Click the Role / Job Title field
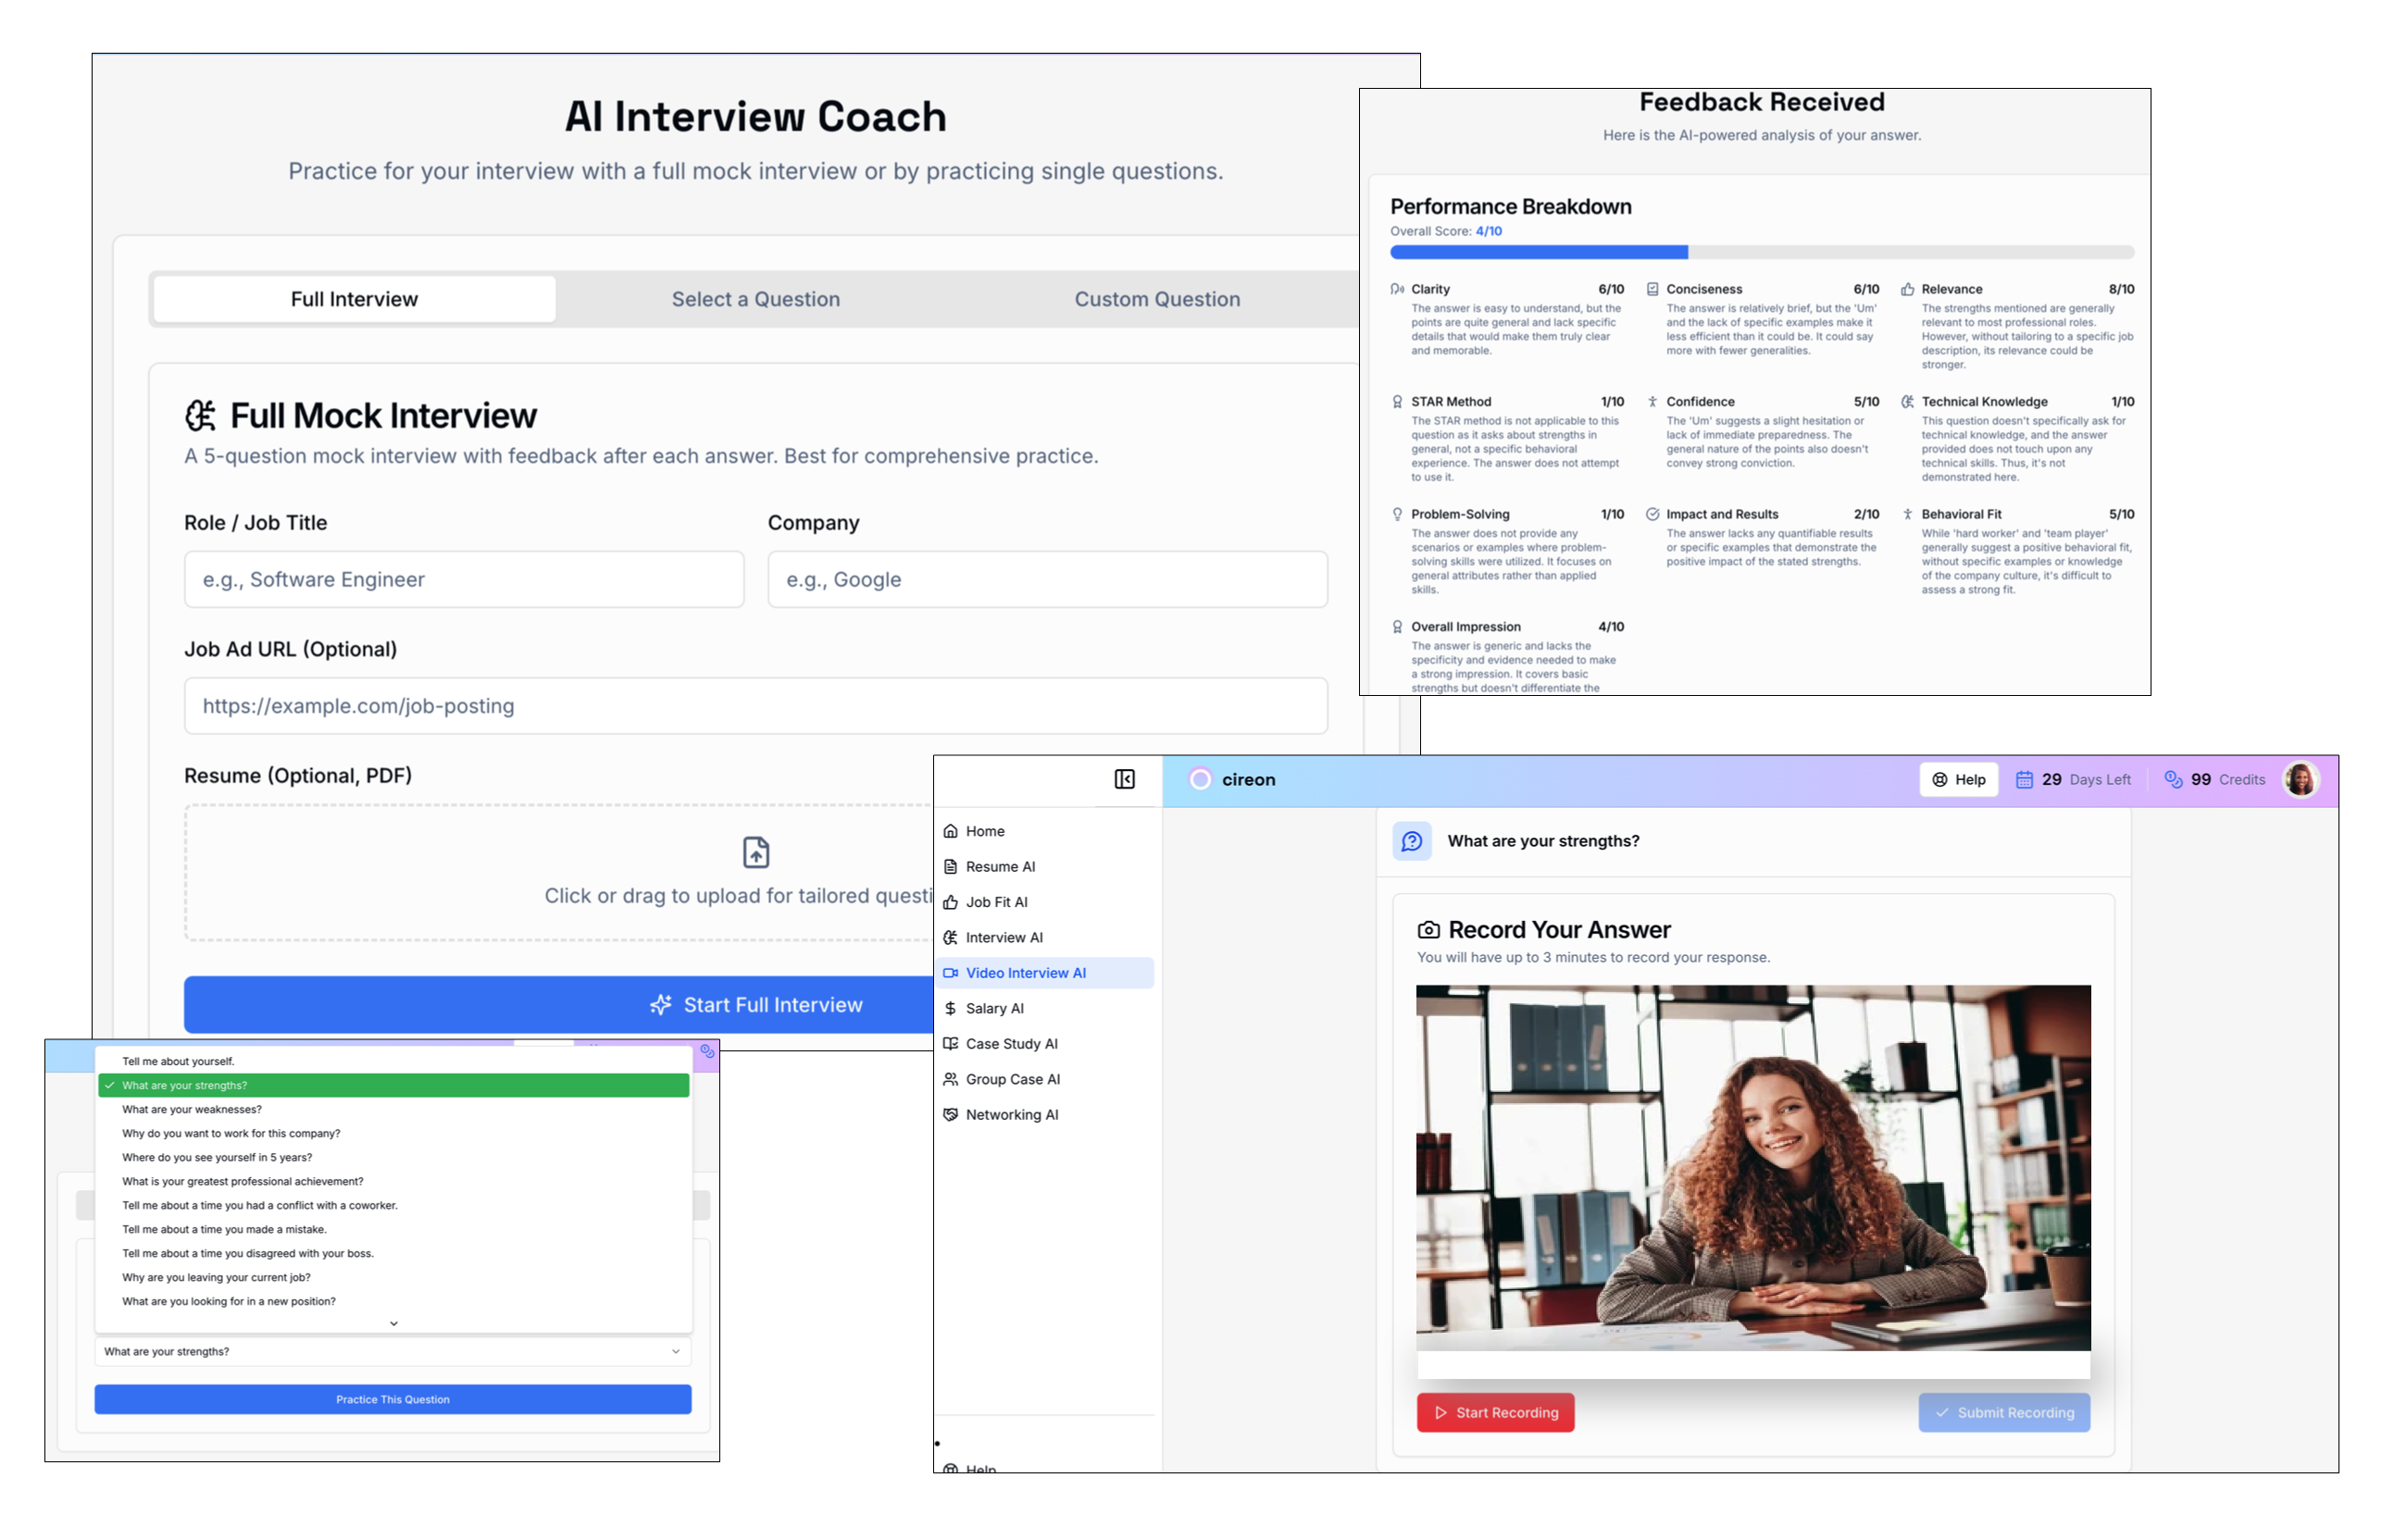 click(x=464, y=580)
